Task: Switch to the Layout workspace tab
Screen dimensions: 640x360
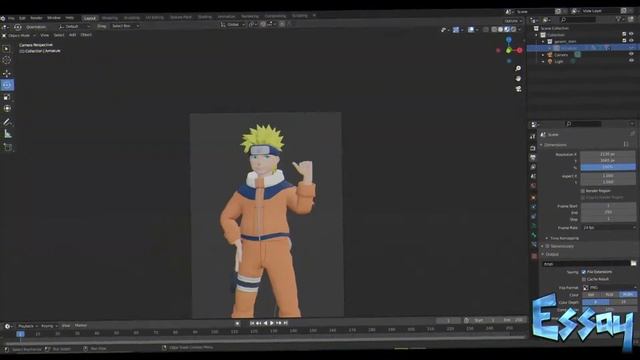Action: pyautogui.click(x=89, y=18)
